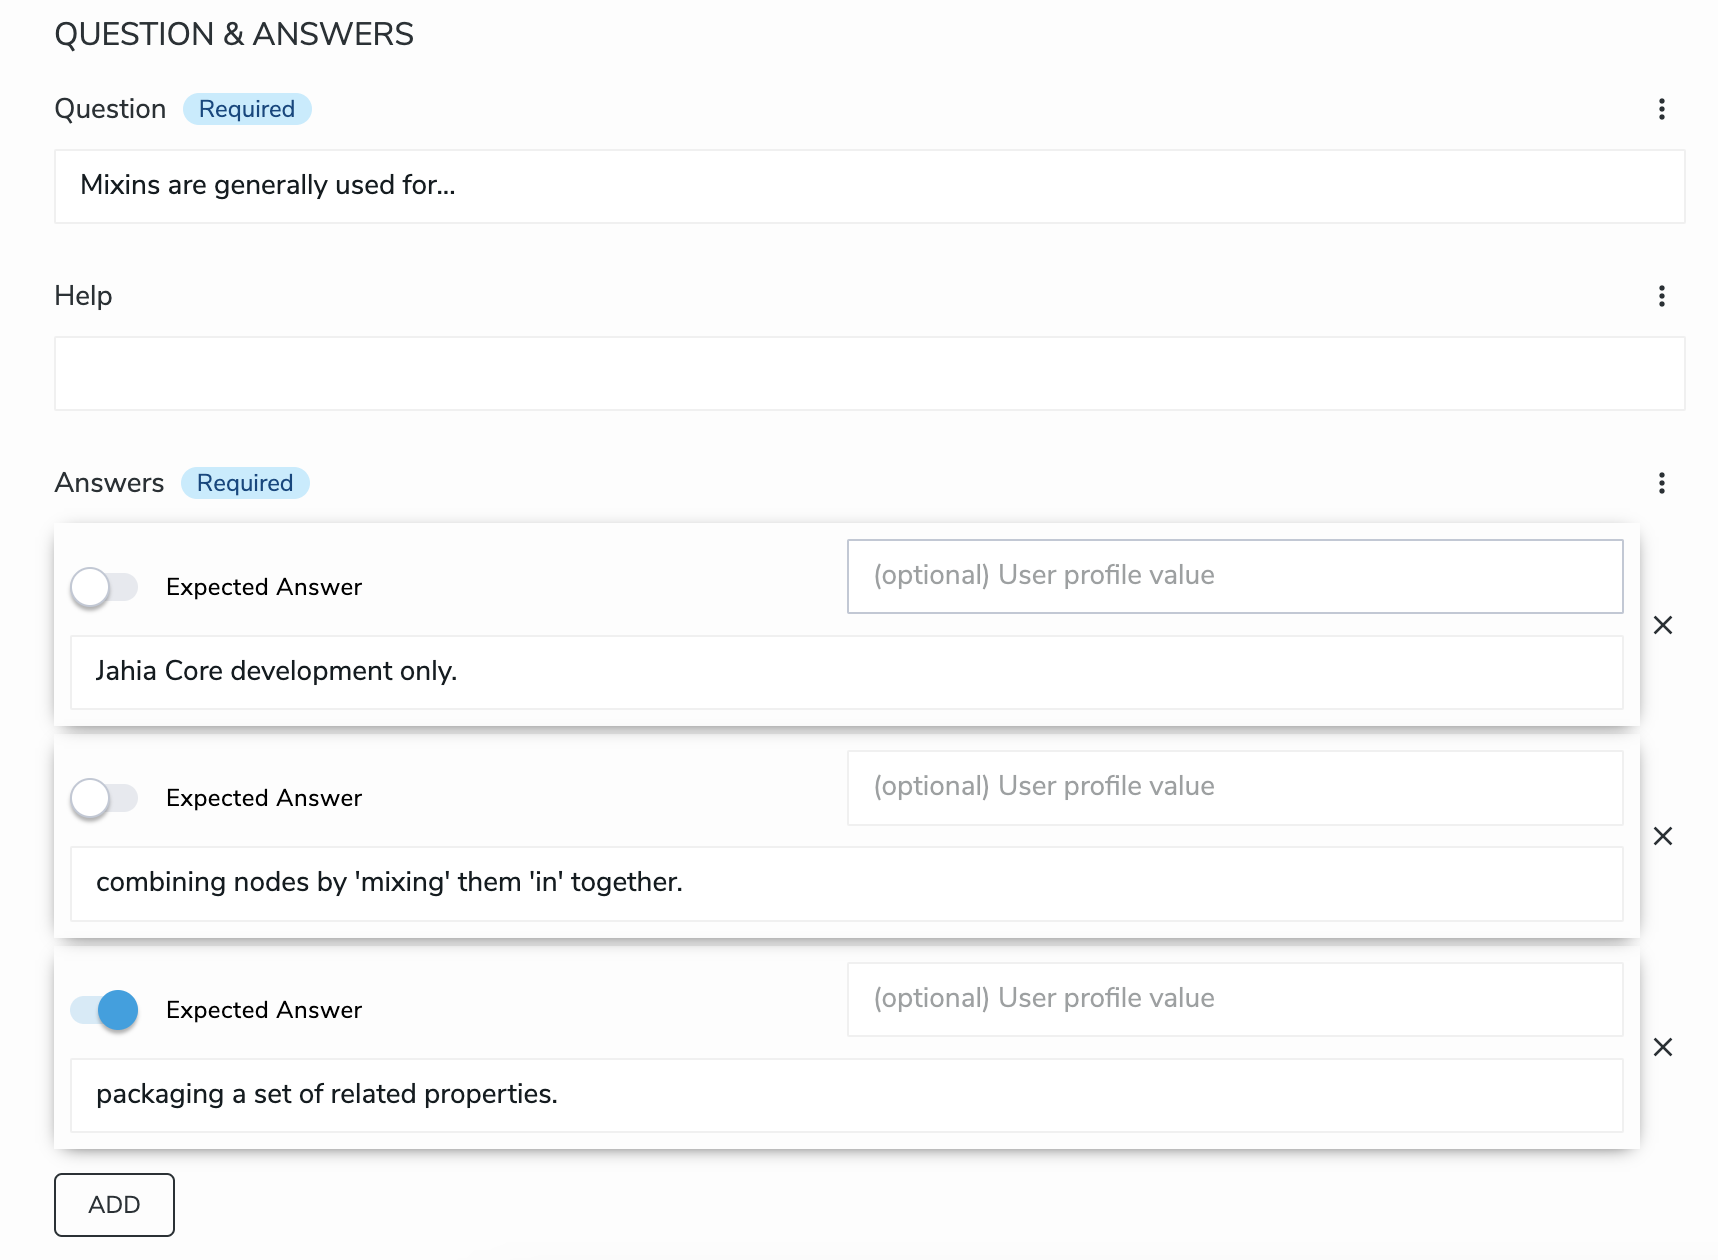Focus second answer's User profile value field
This screenshot has width=1718, height=1260.
coord(1234,787)
